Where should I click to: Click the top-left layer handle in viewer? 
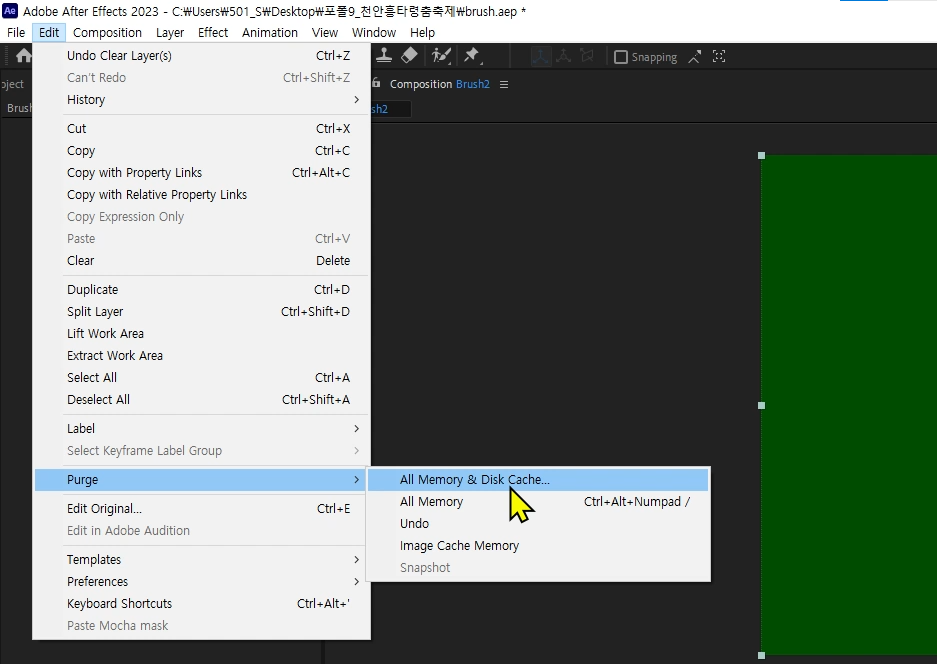tap(761, 155)
